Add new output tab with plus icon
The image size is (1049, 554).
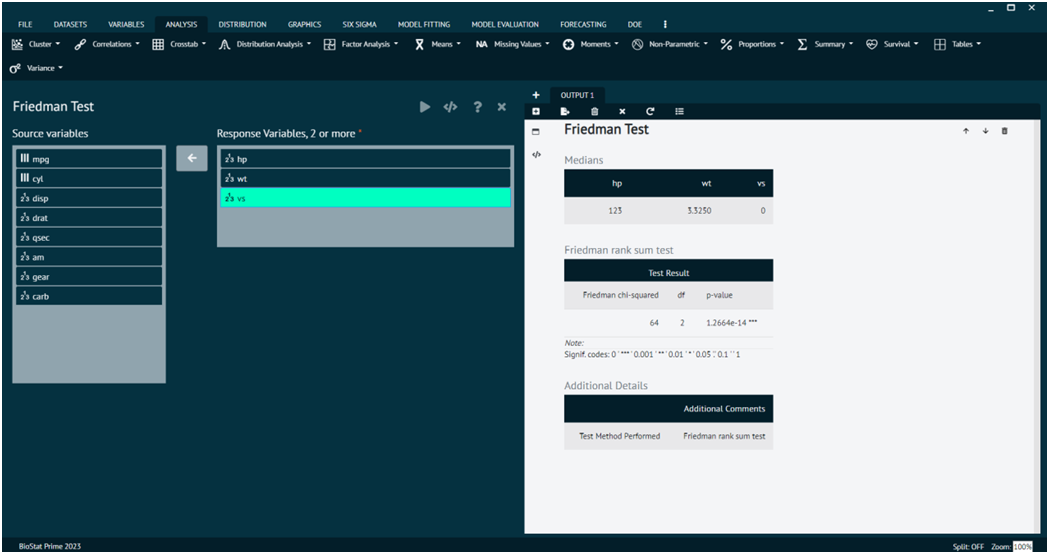(x=536, y=95)
